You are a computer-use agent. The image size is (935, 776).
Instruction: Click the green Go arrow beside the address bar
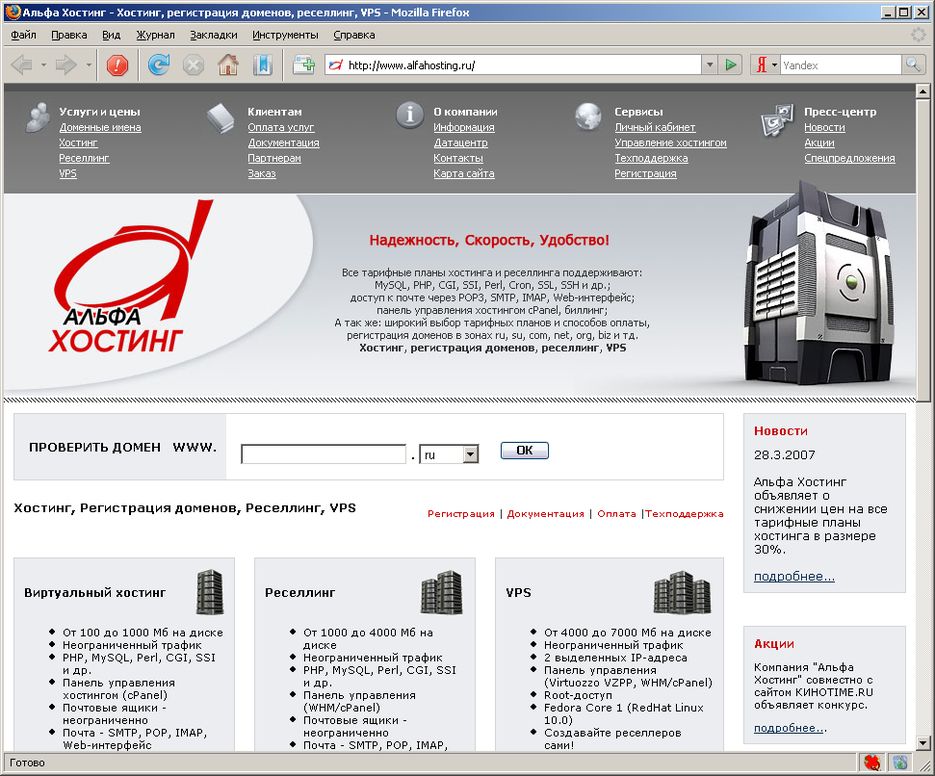coord(730,64)
